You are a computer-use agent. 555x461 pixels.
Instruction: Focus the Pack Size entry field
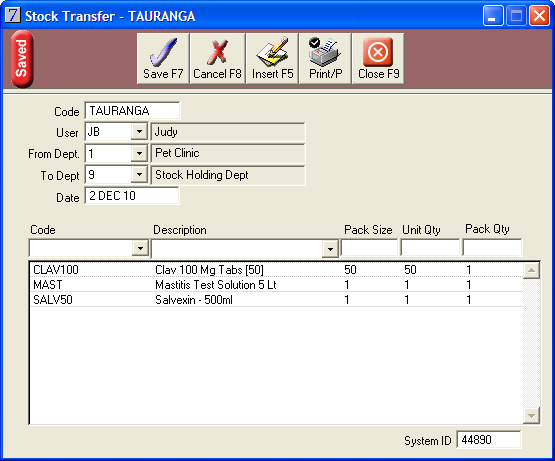pos(369,247)
